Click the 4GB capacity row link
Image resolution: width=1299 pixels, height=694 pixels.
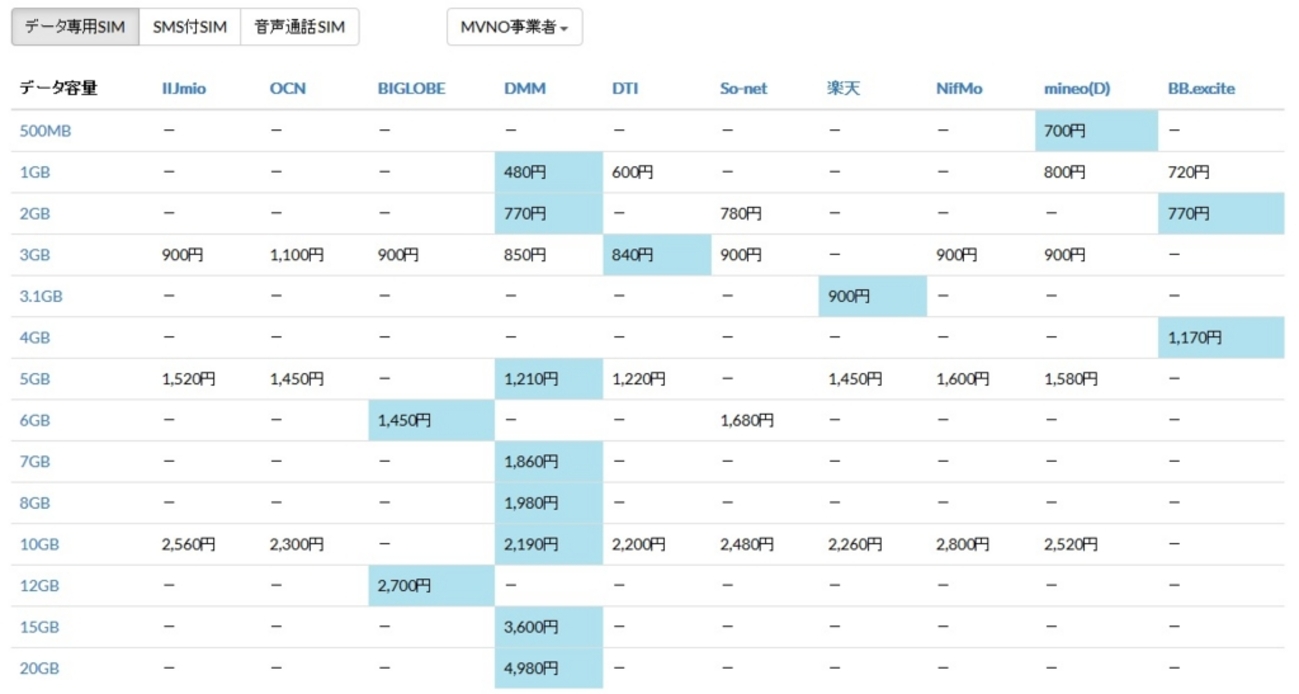[35, 338]
